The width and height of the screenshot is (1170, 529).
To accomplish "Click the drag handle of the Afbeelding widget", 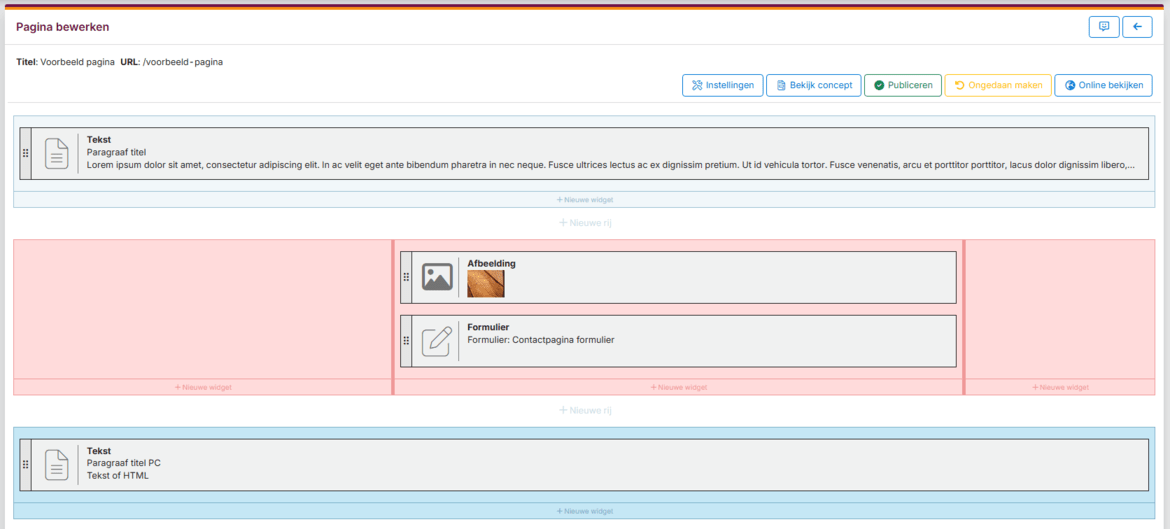I will 406,277.
